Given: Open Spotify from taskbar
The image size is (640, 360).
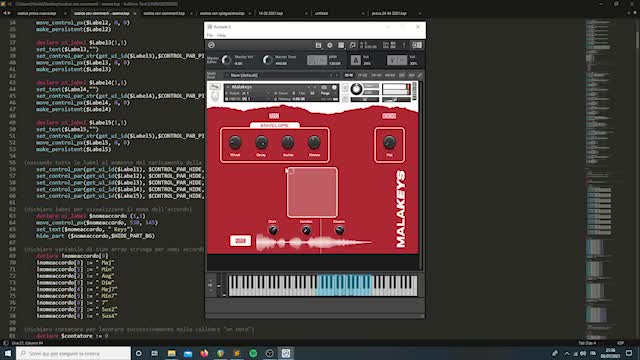Looking at the screenshot, I should point(253,353).
